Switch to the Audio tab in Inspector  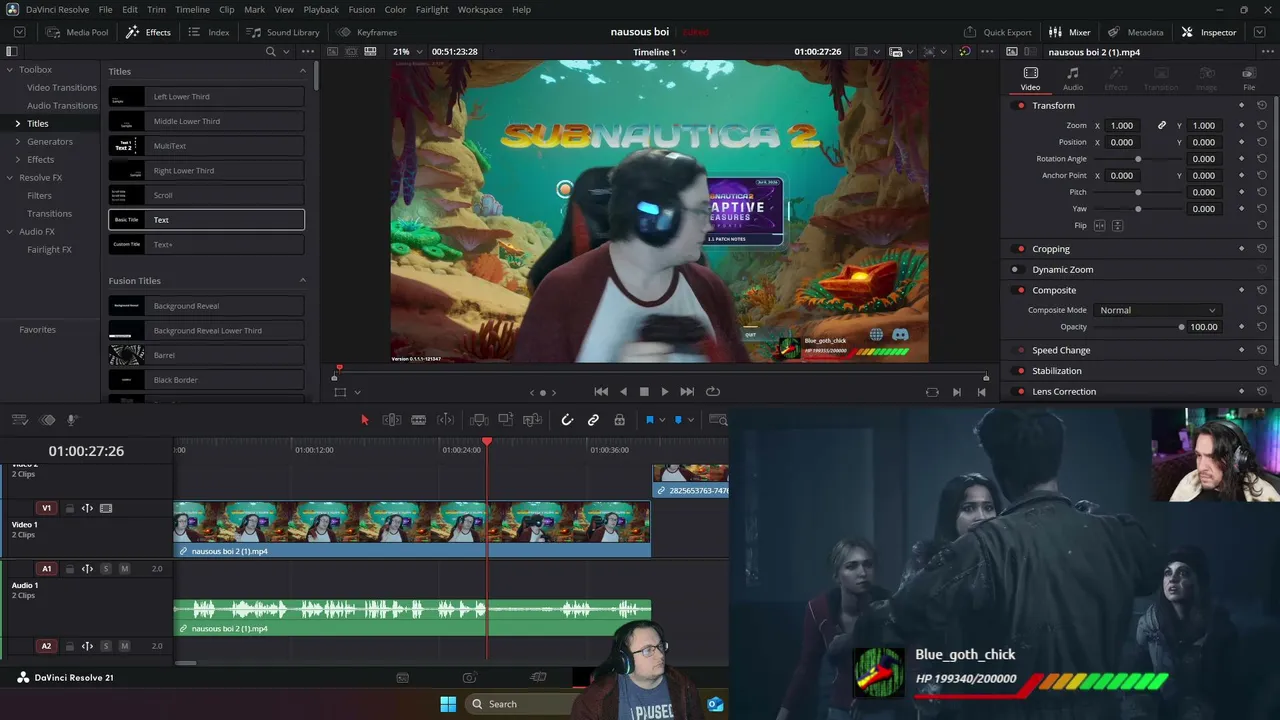click(1073, 78)
